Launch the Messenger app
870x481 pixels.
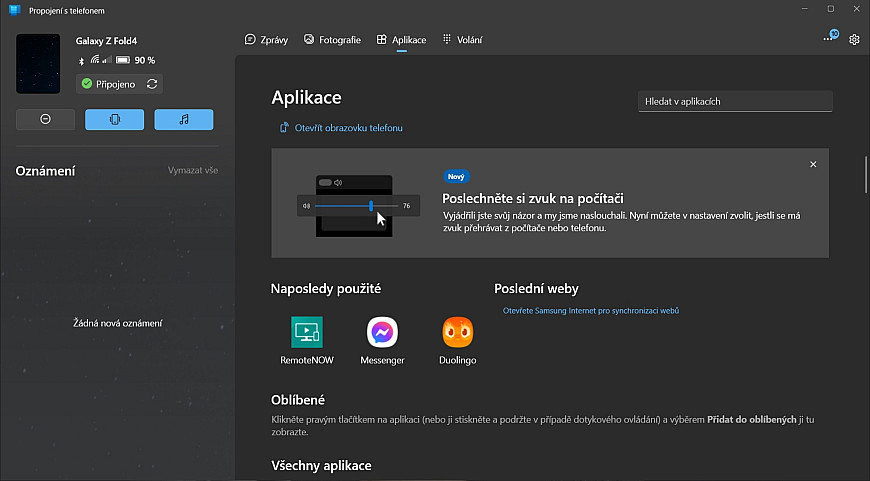pos(382,332)
